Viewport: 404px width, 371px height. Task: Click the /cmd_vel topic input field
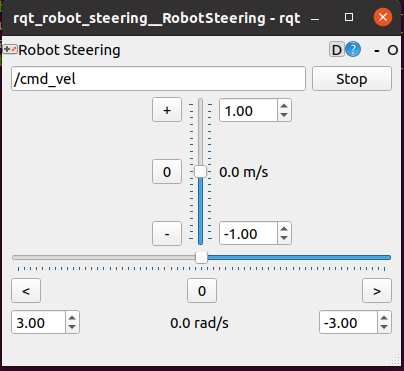pos(158,79)
